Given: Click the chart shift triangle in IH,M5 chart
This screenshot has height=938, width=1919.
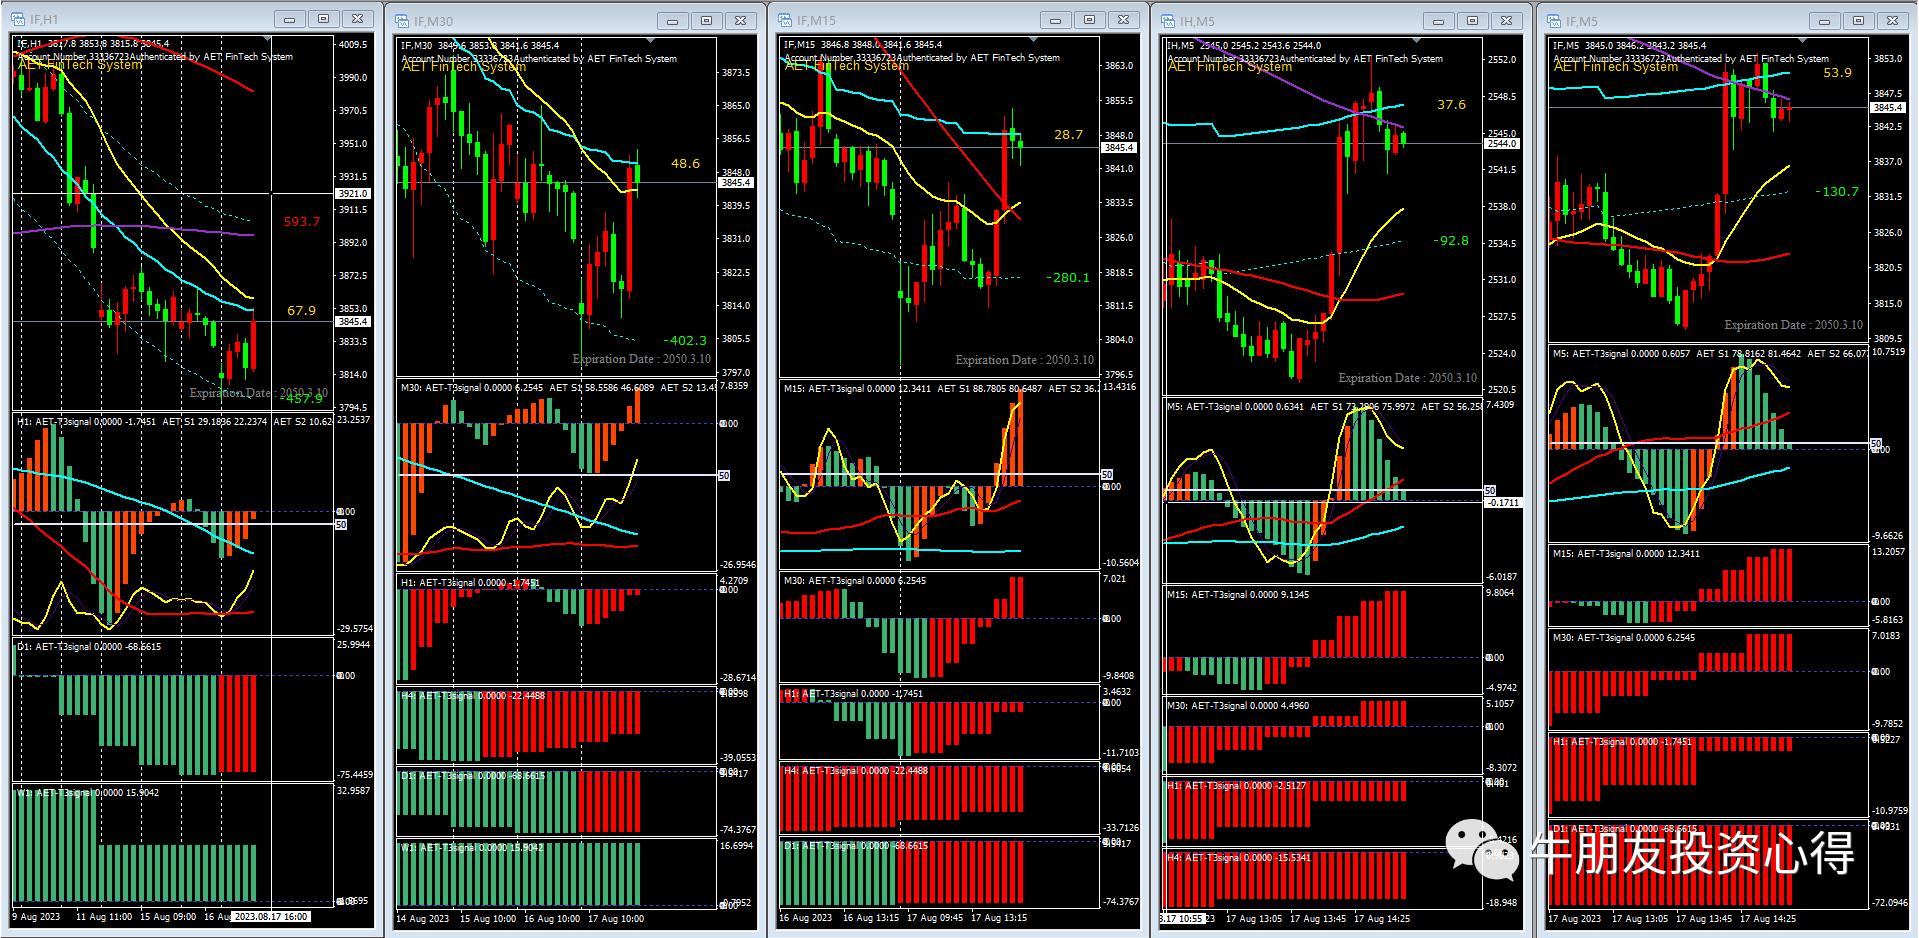Looking at the screenshot, I should (x=1417, y=41).
